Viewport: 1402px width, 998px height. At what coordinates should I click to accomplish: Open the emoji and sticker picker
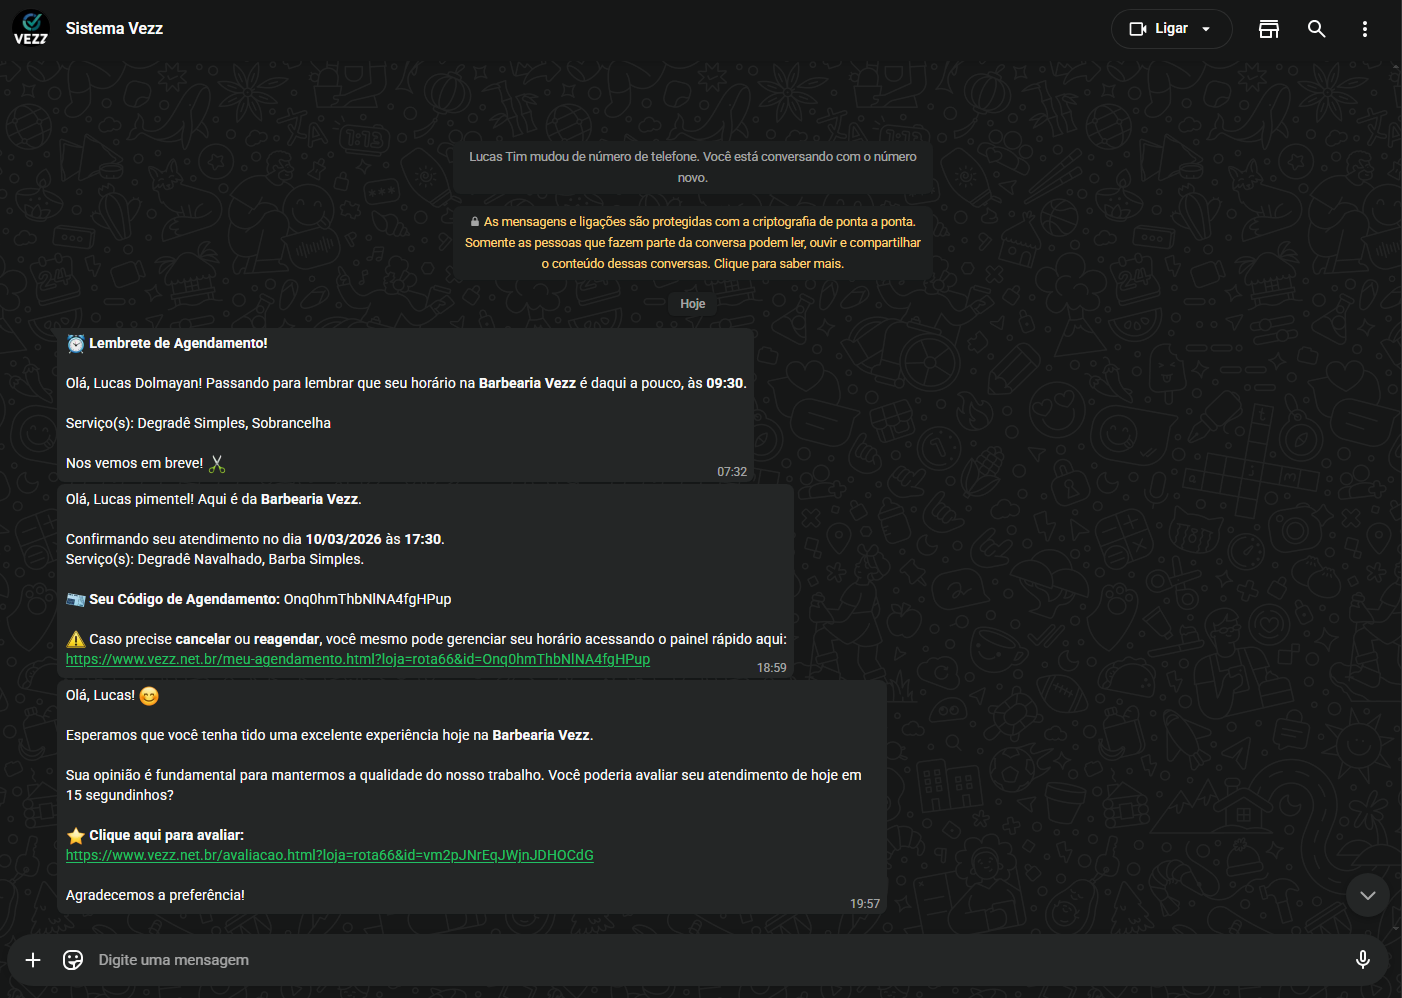pos(73,960)
